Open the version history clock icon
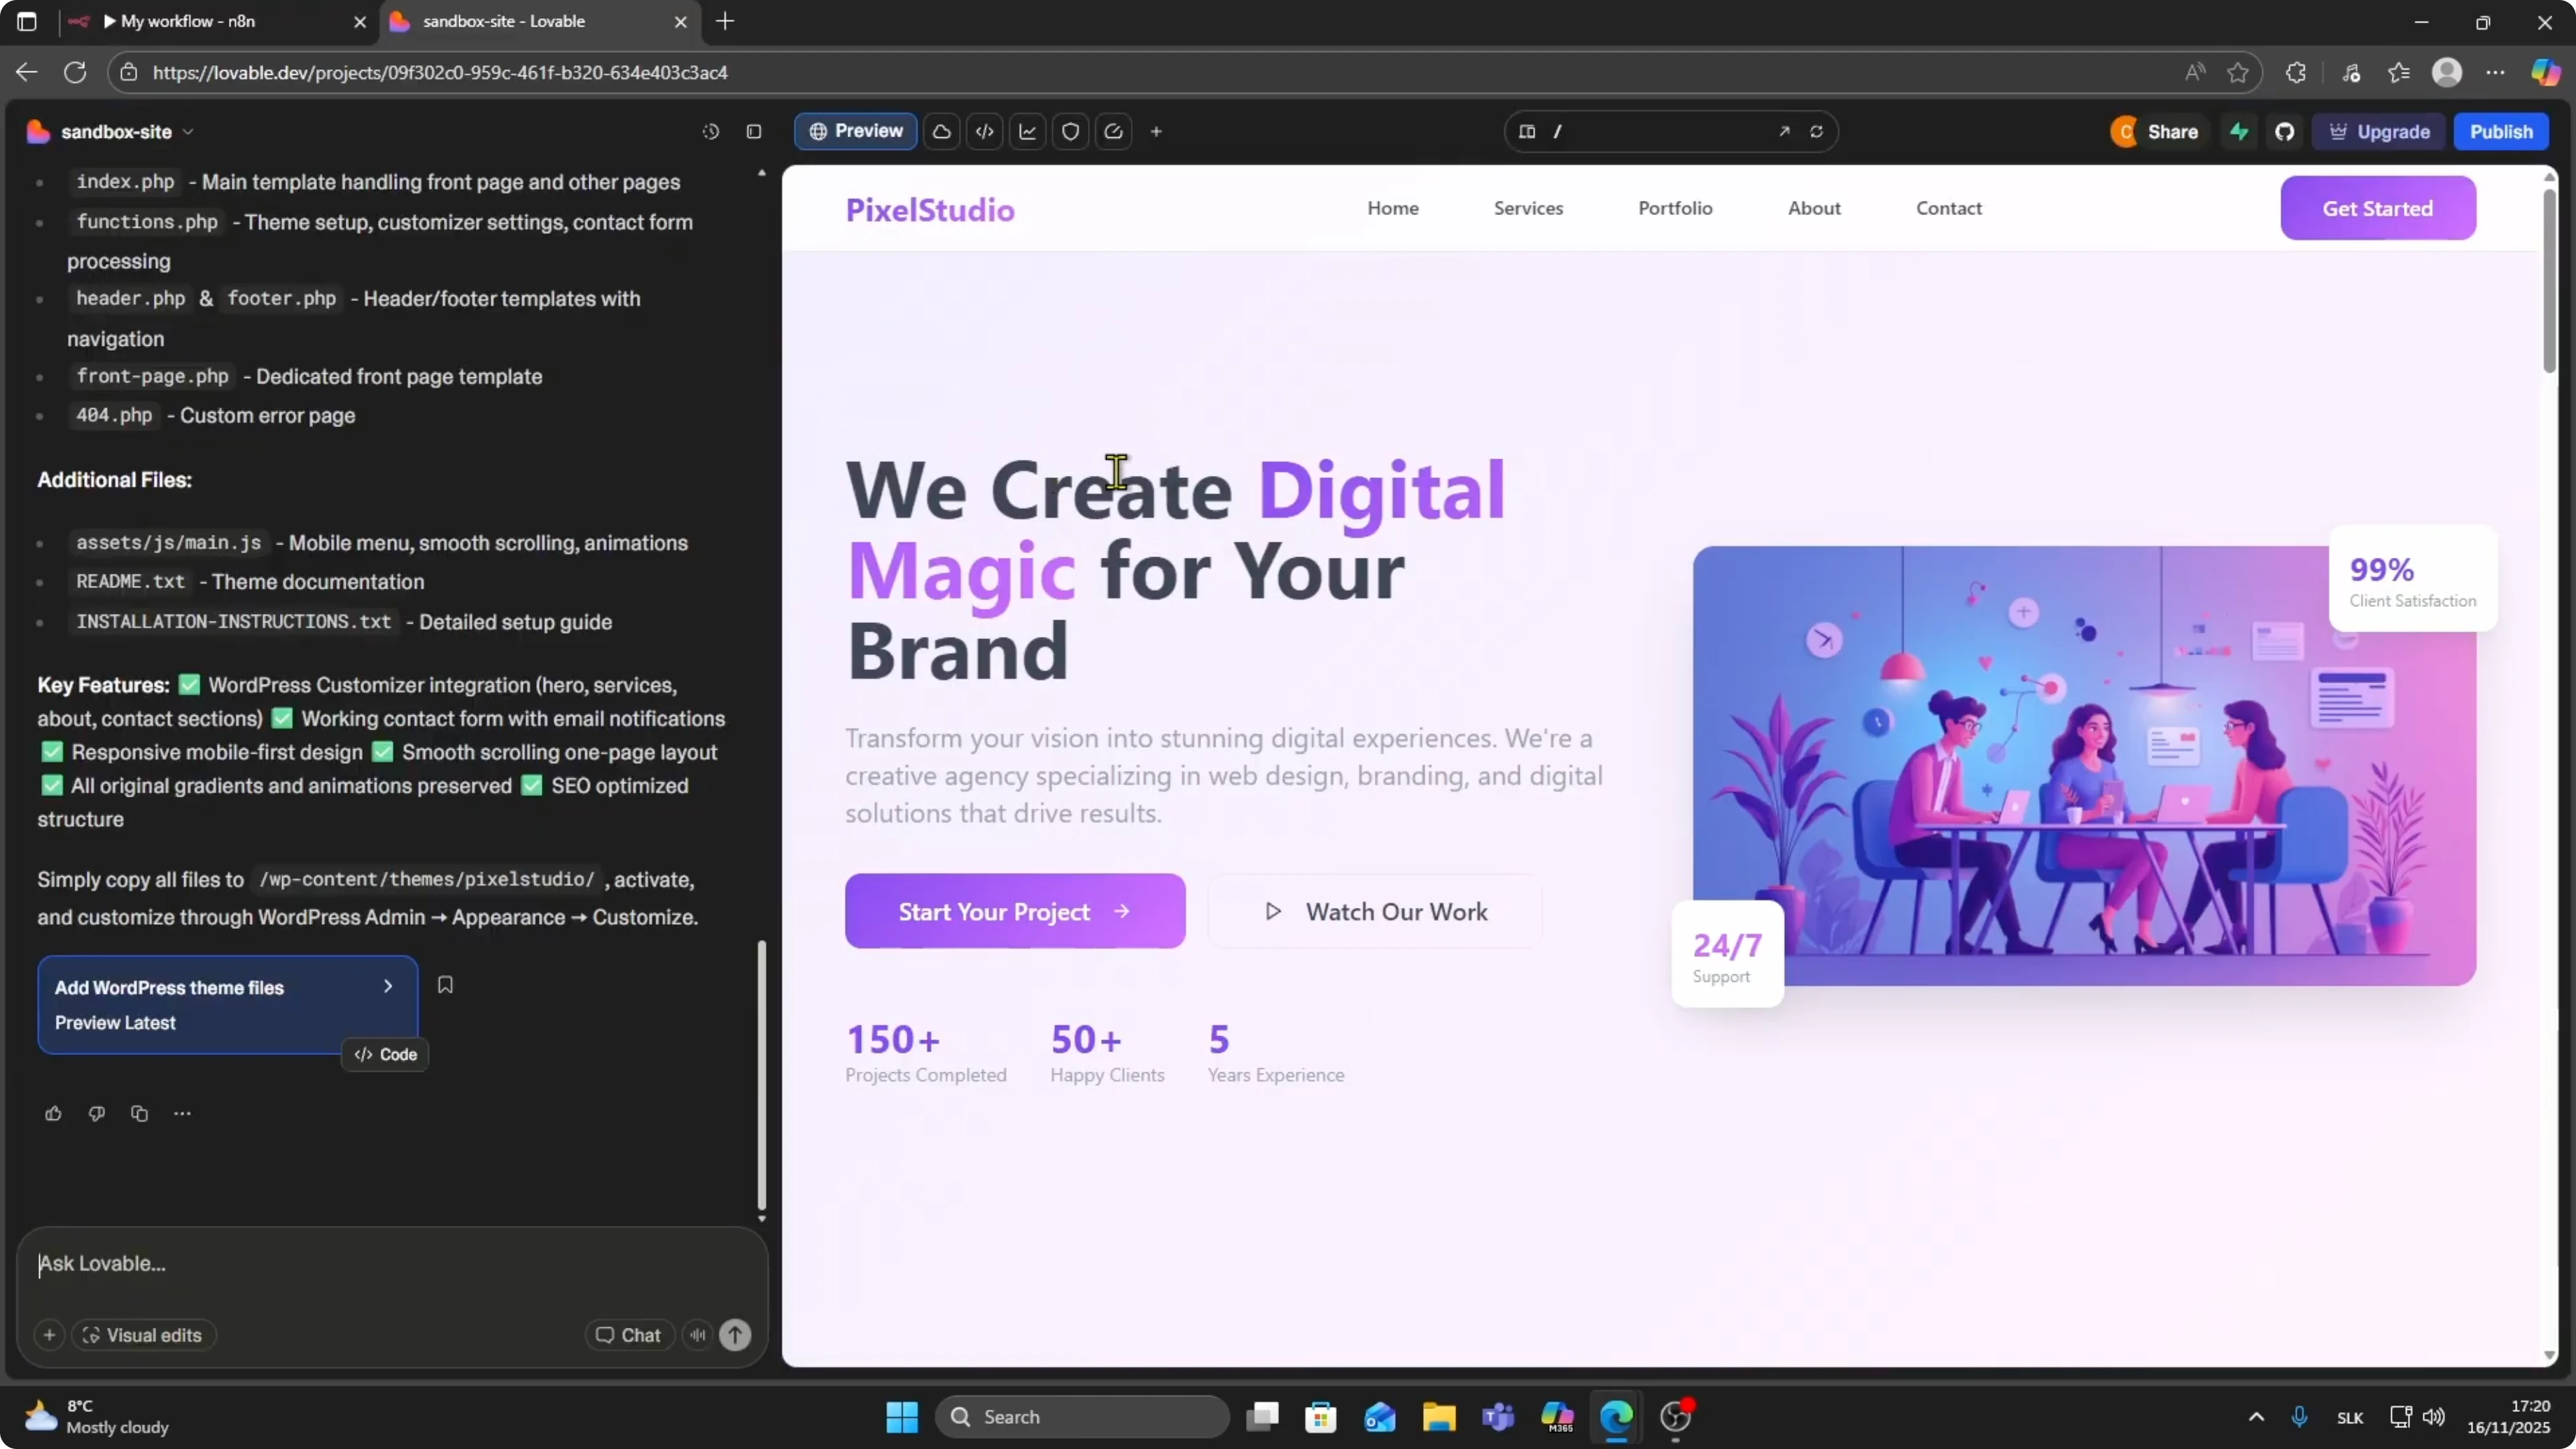Screen dimensions: 2576x1449 pyautogui.click(x=710, y=132)
